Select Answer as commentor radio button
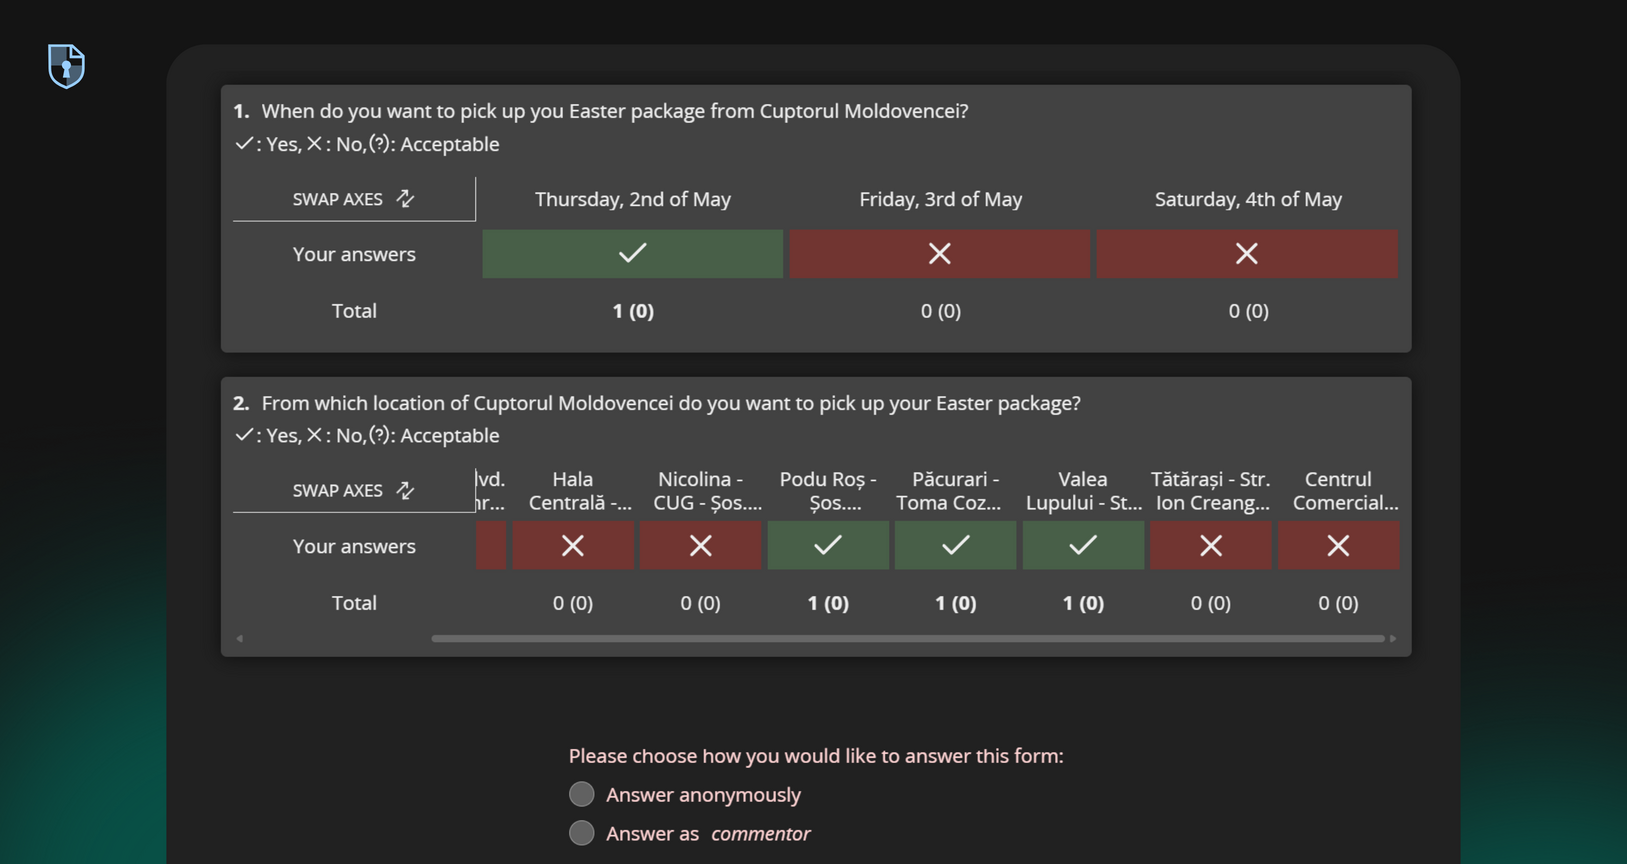Viewport: 1627px width, 864px height. pyautogui.click(x=581, y=833)
